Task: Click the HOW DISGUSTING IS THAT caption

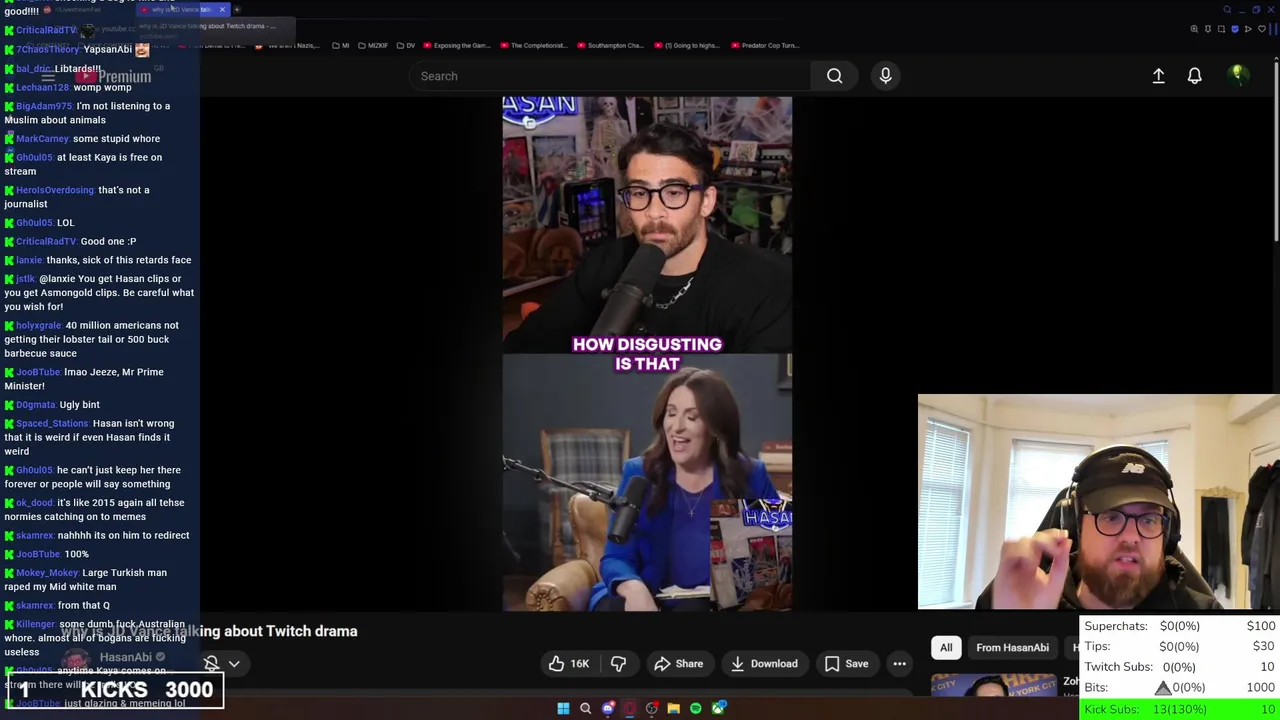Action: point(647,354)
